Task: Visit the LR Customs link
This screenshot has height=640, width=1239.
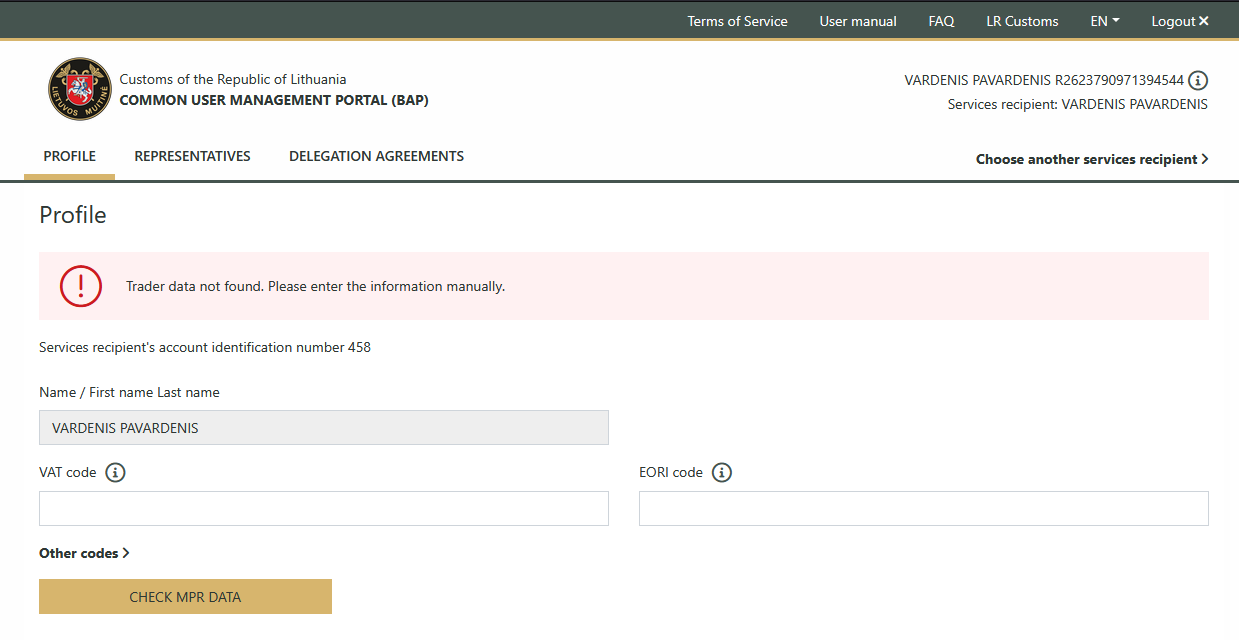Action: (x=1022, y=21)
